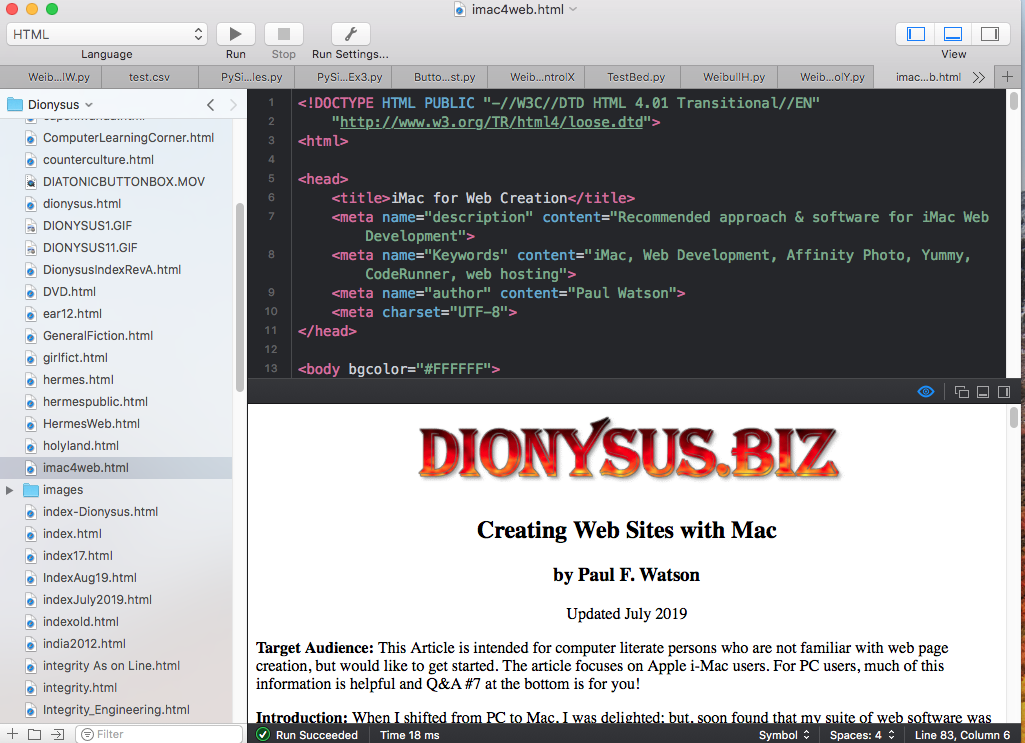This screenshot has height=743, width=1025.
Task: Click the back chevron beside Dionysus folder
Action: [x=209, y=103]
